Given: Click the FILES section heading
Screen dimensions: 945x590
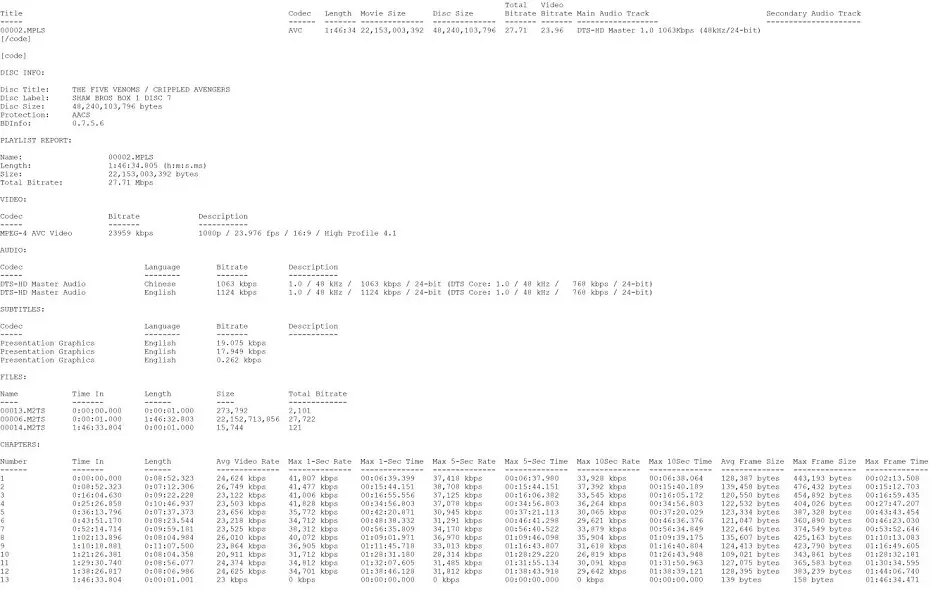Looking at the screenshot, I should click(13, 377).
